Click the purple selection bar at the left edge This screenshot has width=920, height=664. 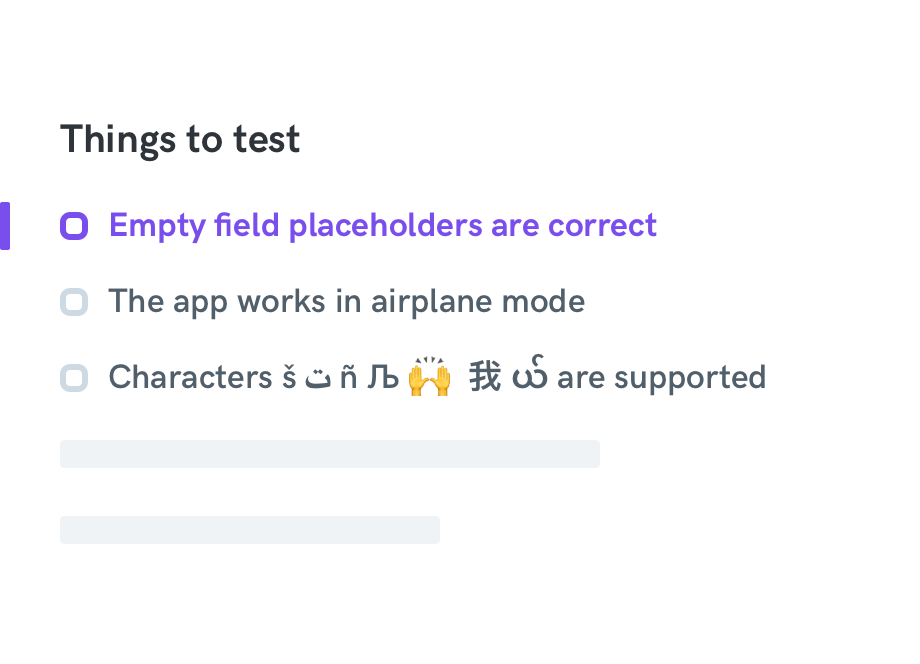5,226
